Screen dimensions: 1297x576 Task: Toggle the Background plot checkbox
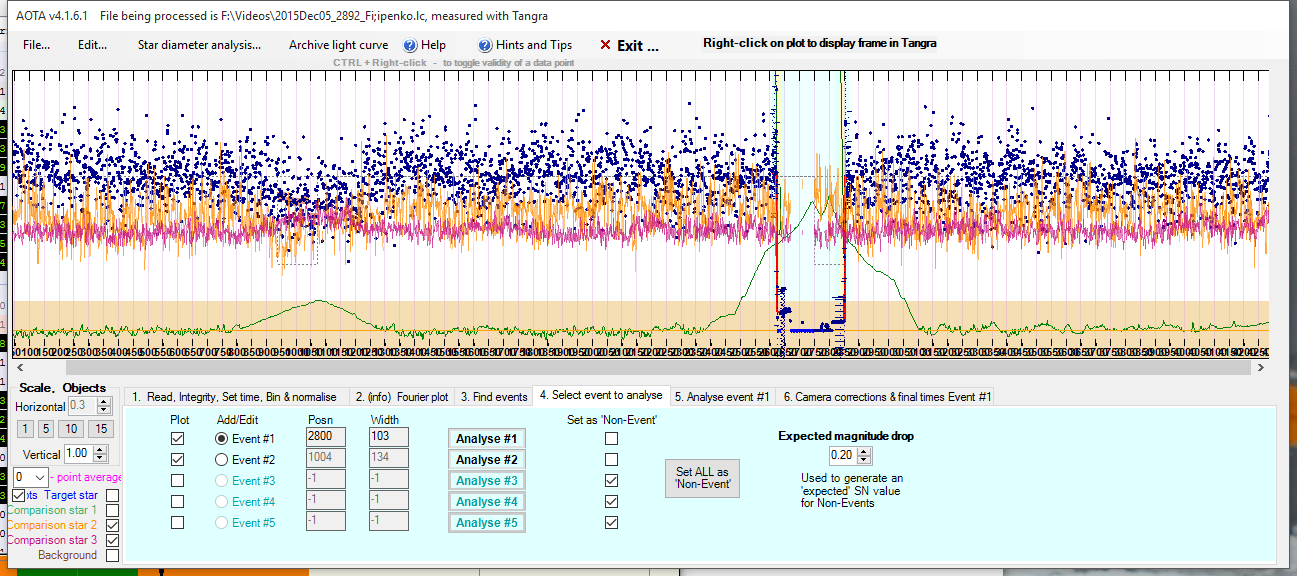[113, 555]
